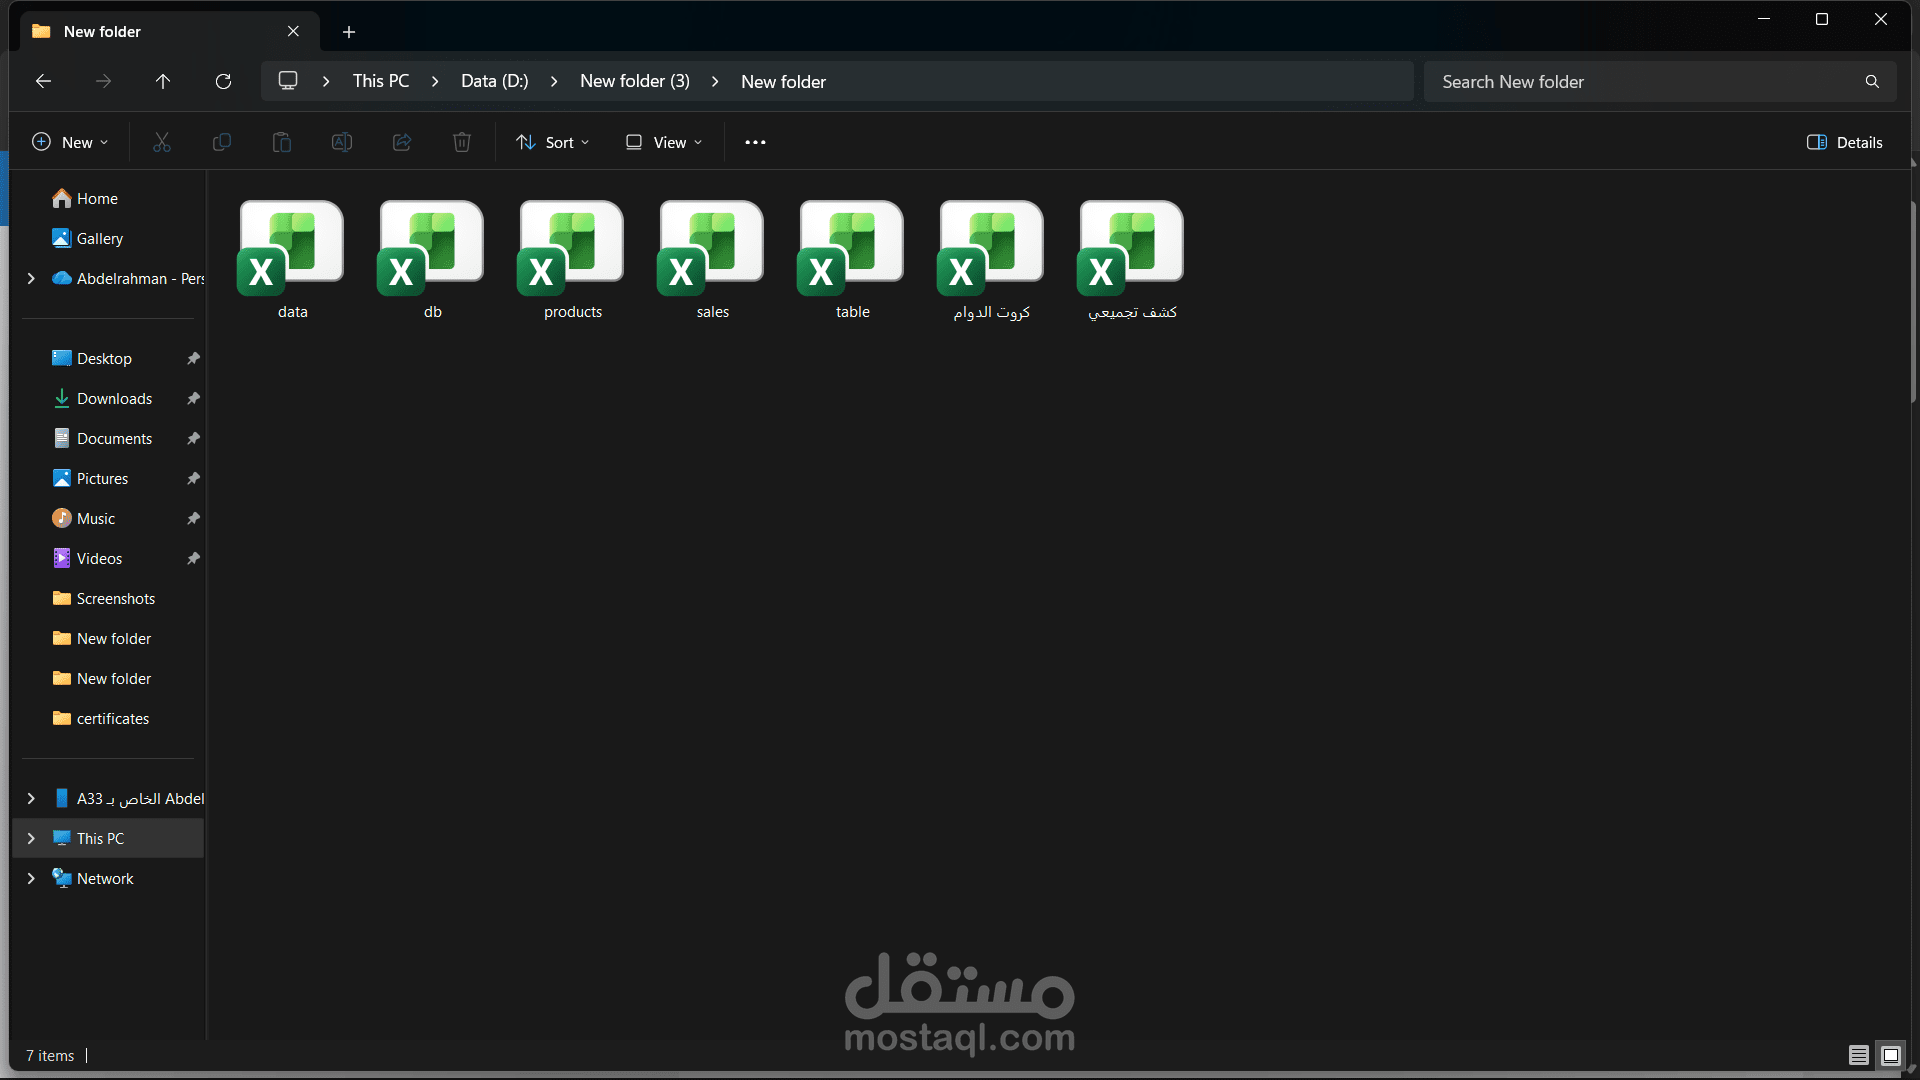Viewport: 1920px width, 1080px height.
Task: Expand the Network tree node
Action: (x=31, y=878)
